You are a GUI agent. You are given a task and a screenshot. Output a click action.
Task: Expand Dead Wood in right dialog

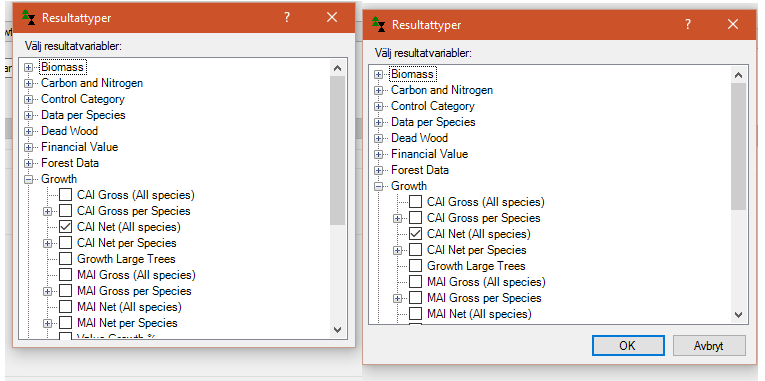378,139
